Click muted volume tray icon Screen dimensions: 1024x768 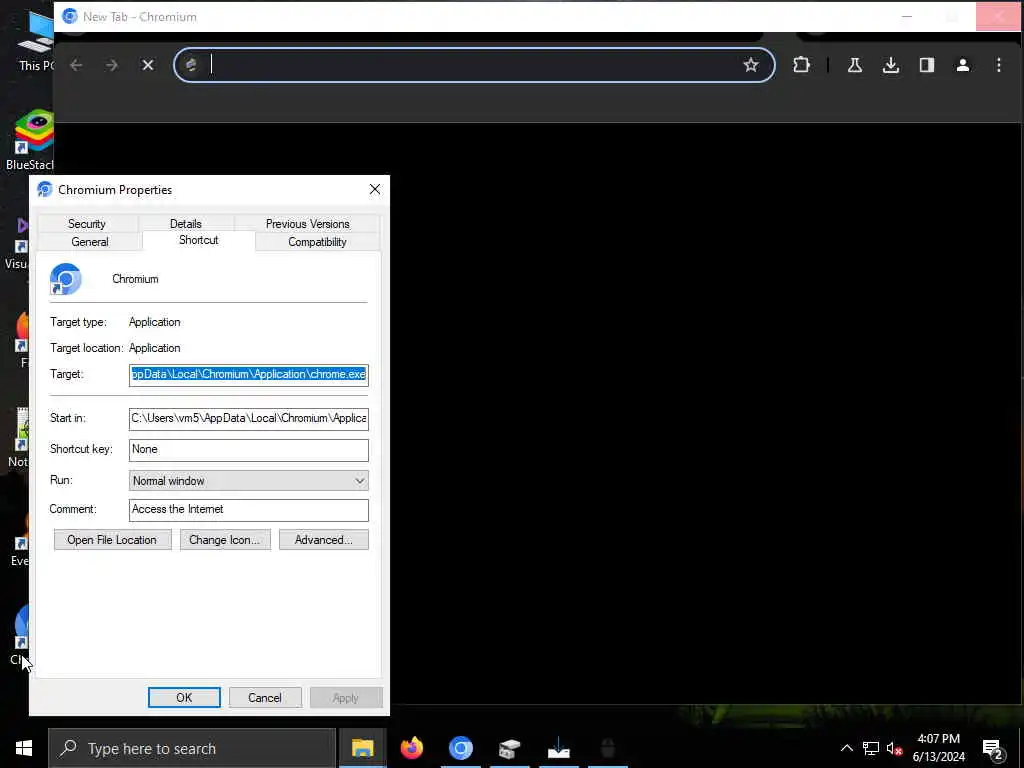click(x=894, y=748)
